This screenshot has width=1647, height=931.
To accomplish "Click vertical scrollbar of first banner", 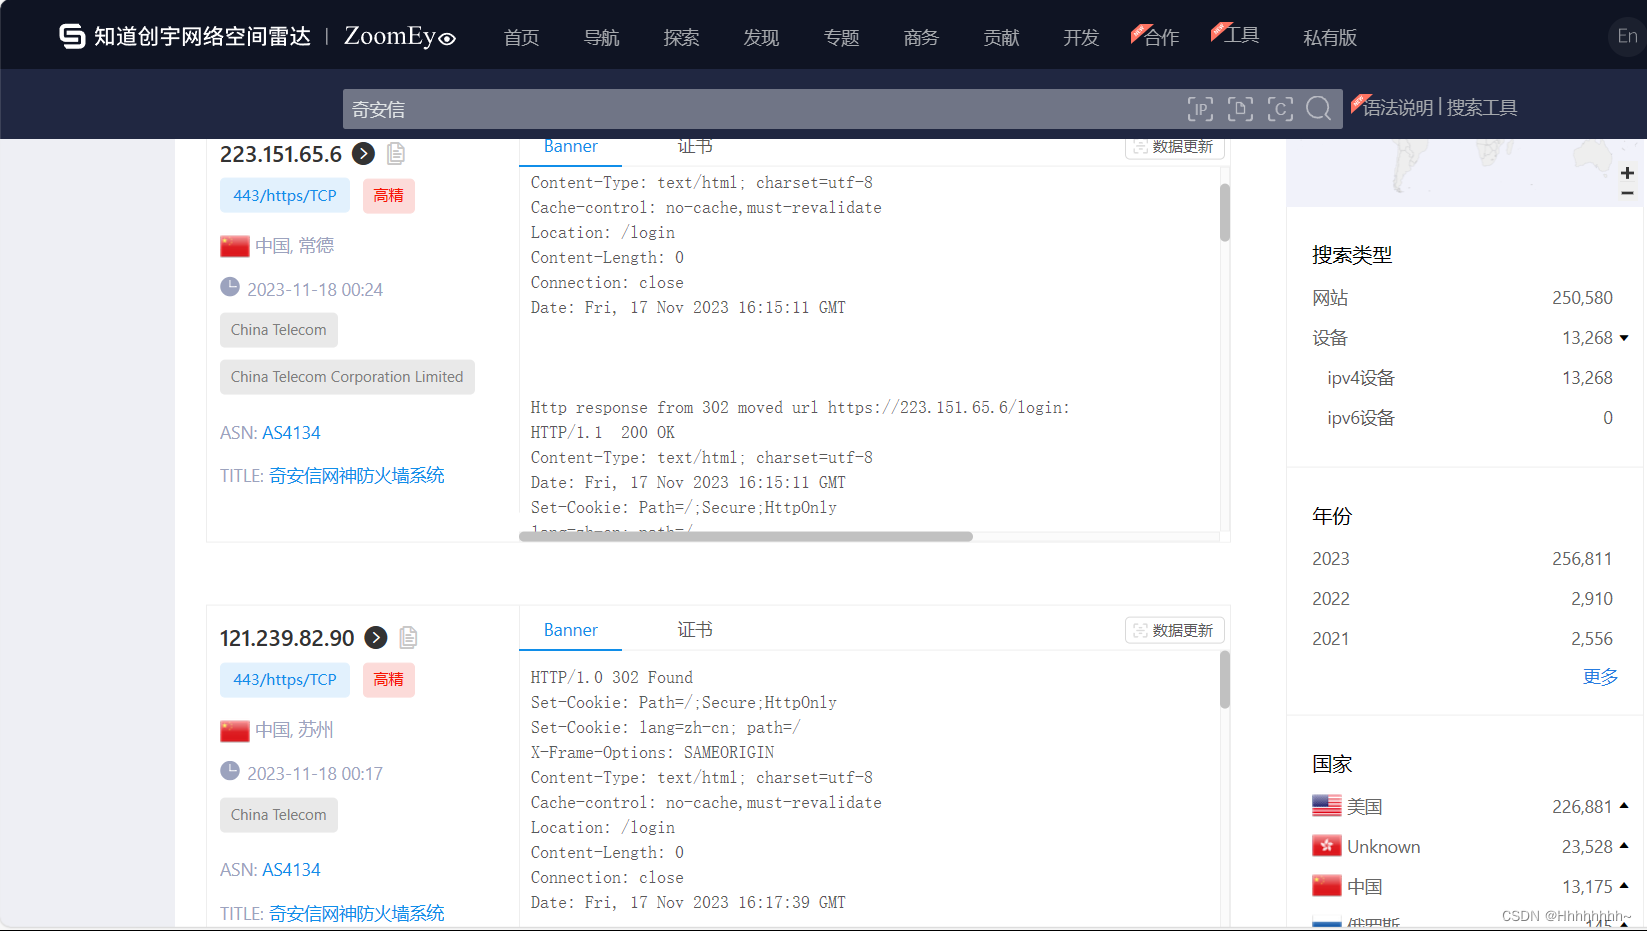I will 1225,212.
